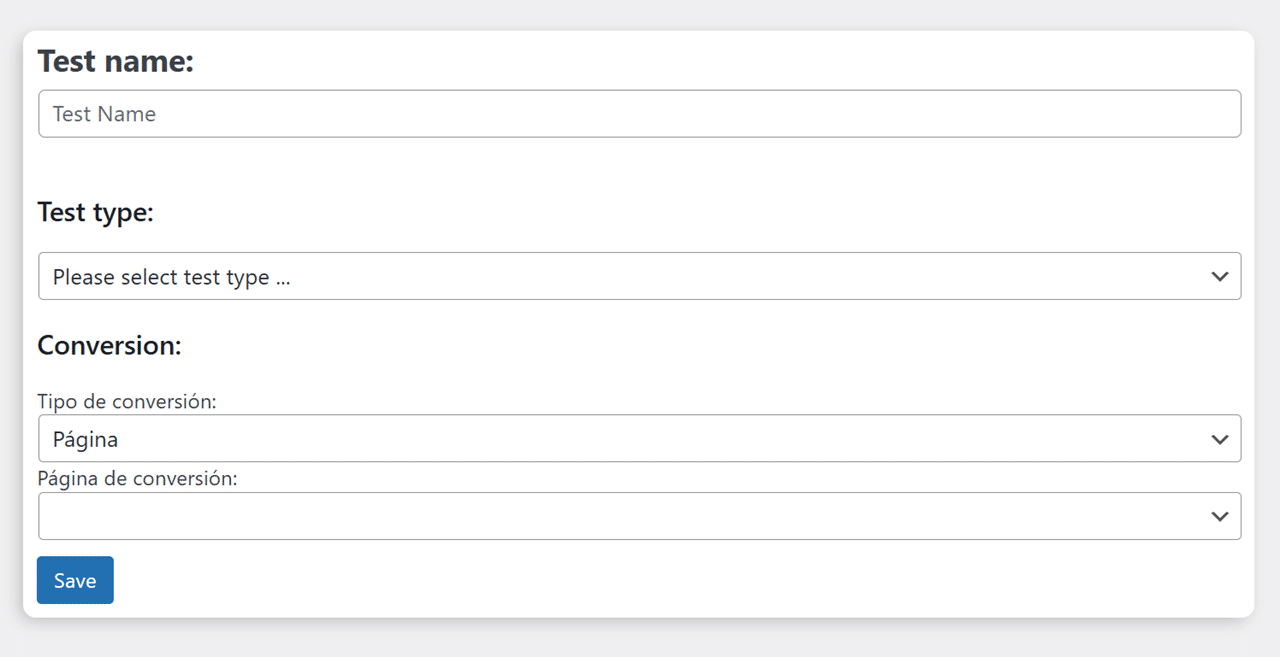Click the "Save" label on the button
The height and width of the screenshot is (657, 1280).
point(75,581)
